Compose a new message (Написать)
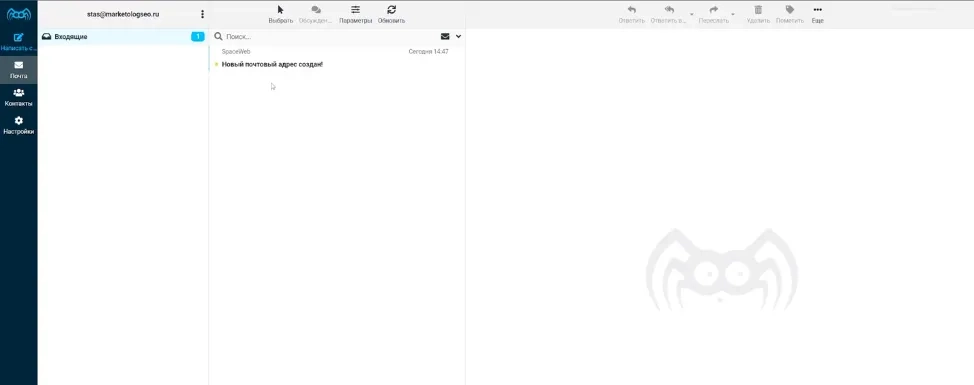Viewport: 974px width, 385px height. [19, 42]
